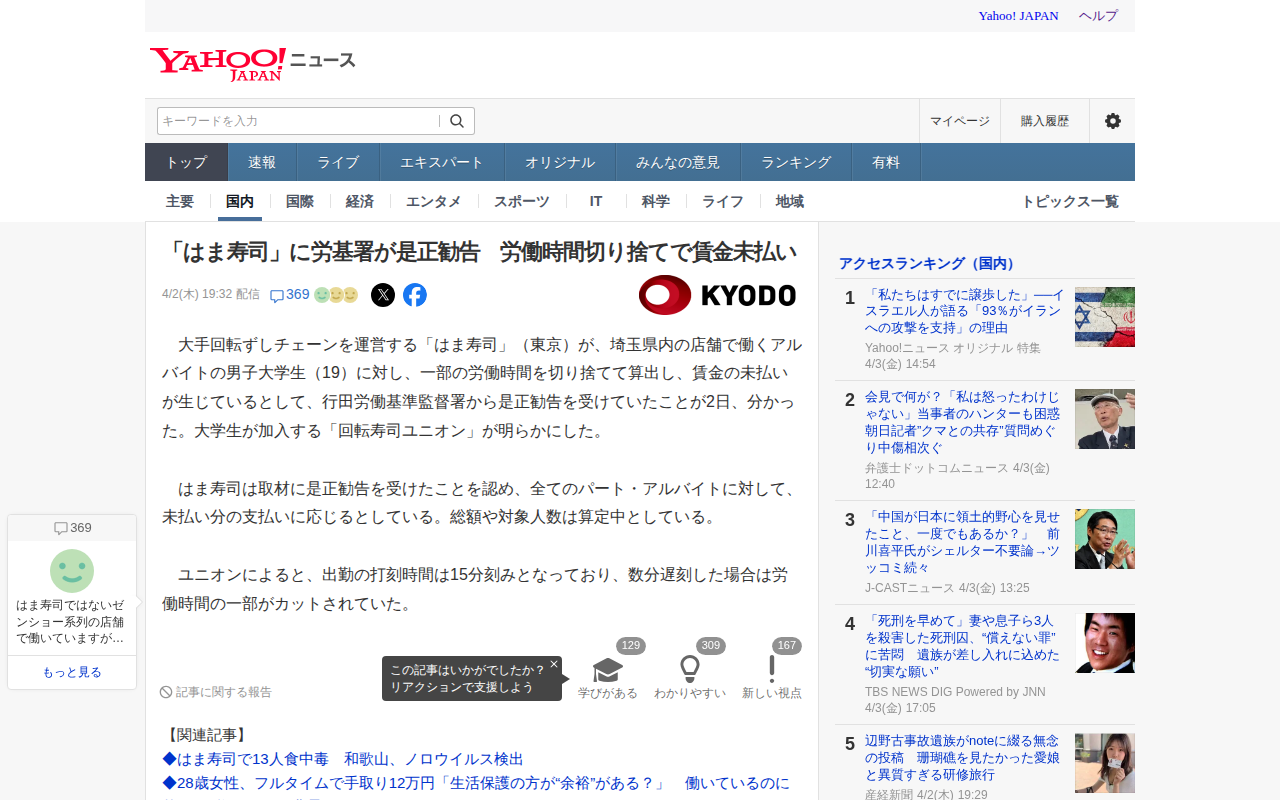Open related article はま寿司で13人食中毒

click(x=343, y=759)
